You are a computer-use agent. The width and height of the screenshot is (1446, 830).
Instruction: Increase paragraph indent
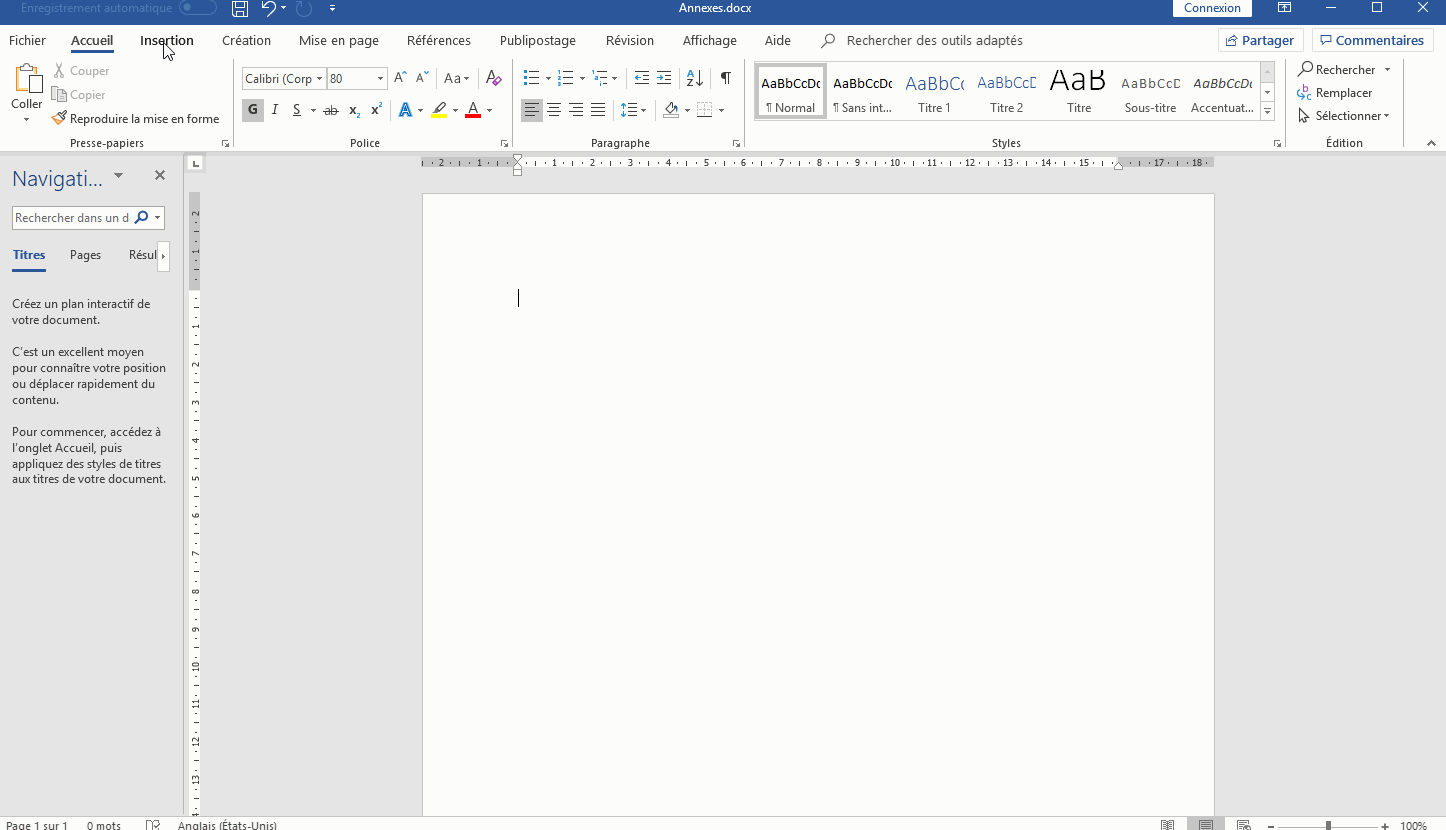pos(664,78)
